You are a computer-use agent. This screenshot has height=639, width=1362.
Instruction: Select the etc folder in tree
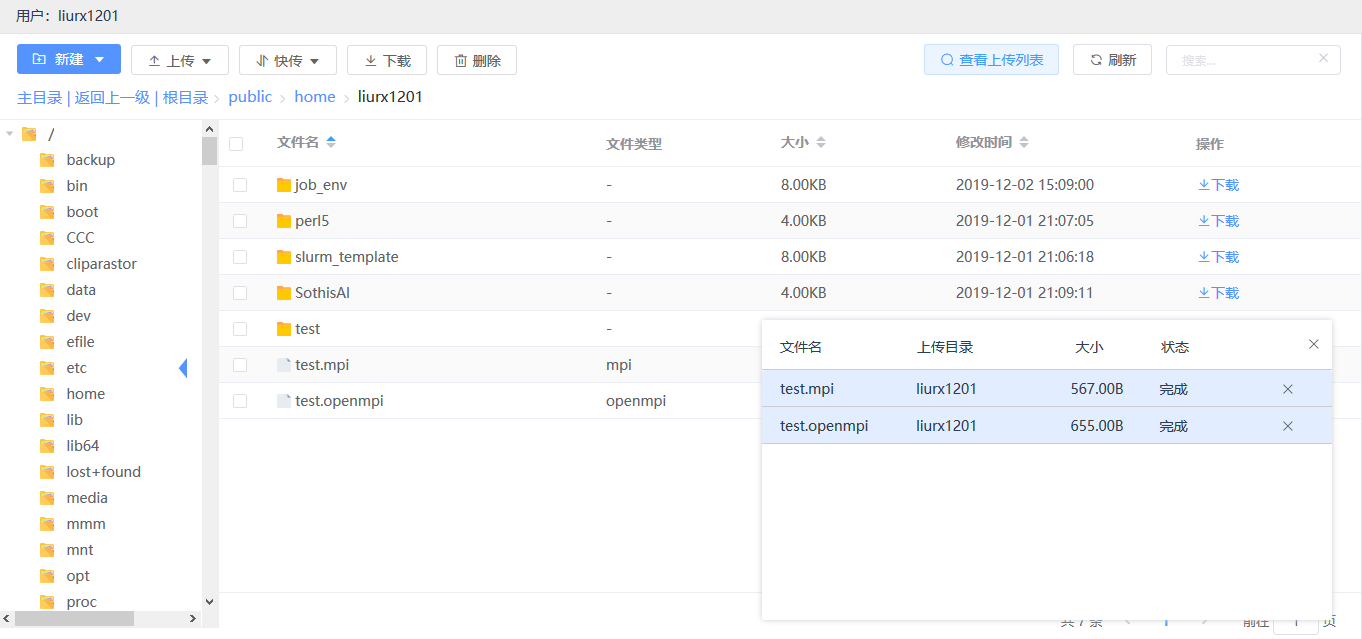tap(77, 368)
